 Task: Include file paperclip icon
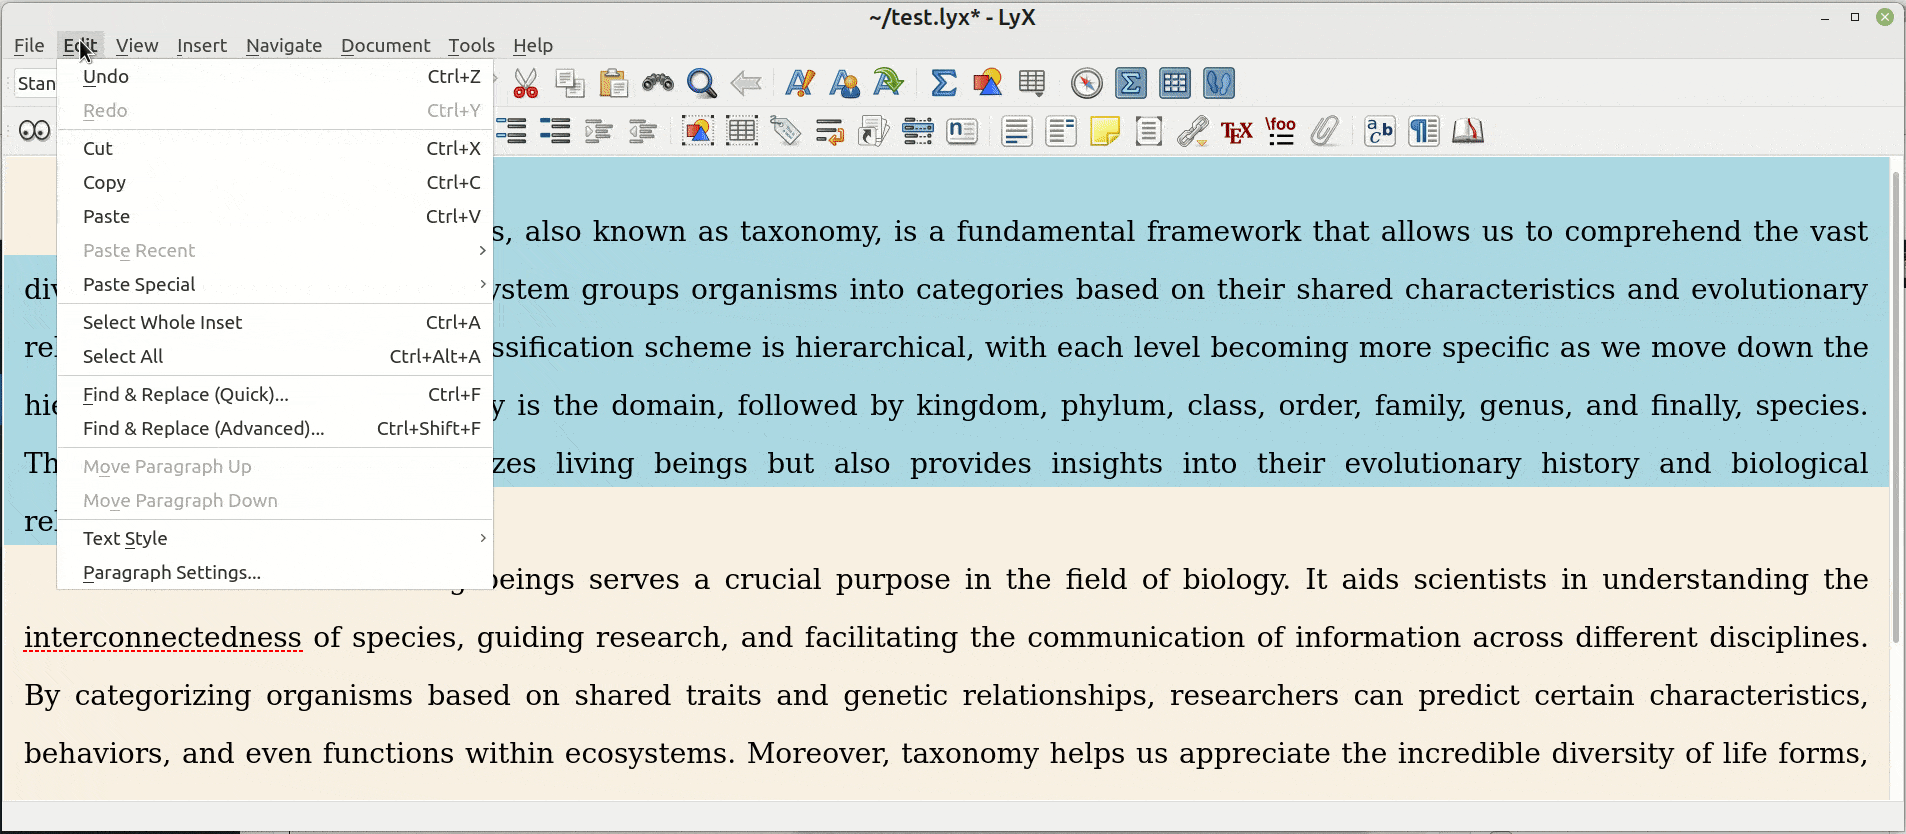coord(1325,131)
